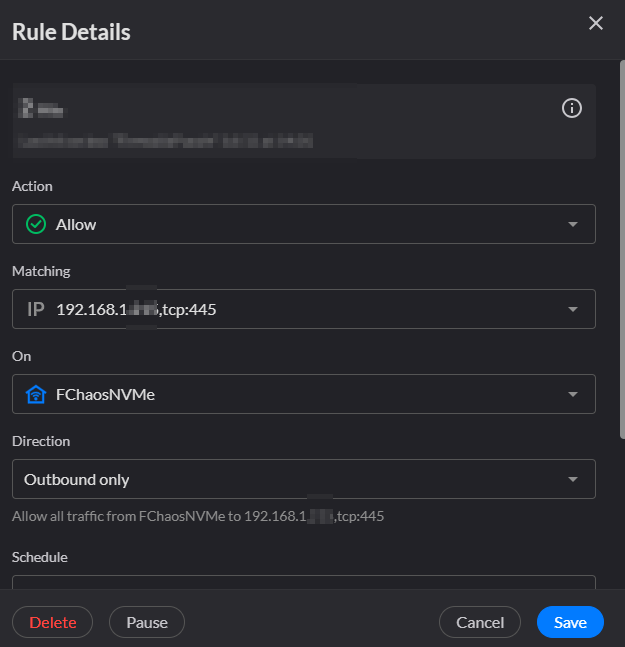Screen dimensions: 625x647
Task: Click the green checkmark Allow icon
Action: [36, 224]
